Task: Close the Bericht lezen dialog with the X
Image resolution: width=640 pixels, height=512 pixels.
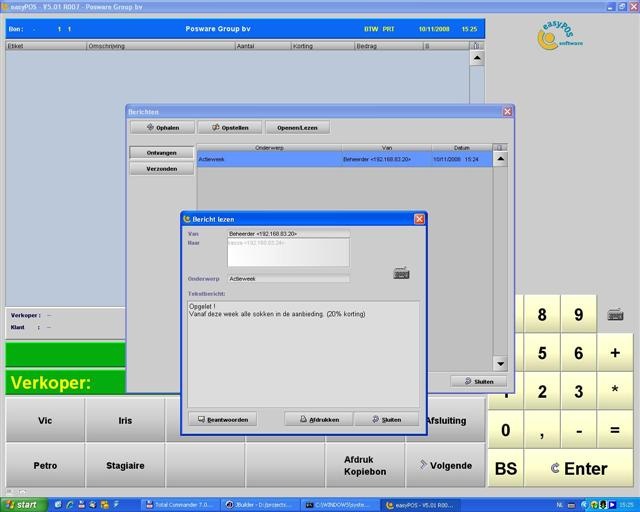Action: 419,219
